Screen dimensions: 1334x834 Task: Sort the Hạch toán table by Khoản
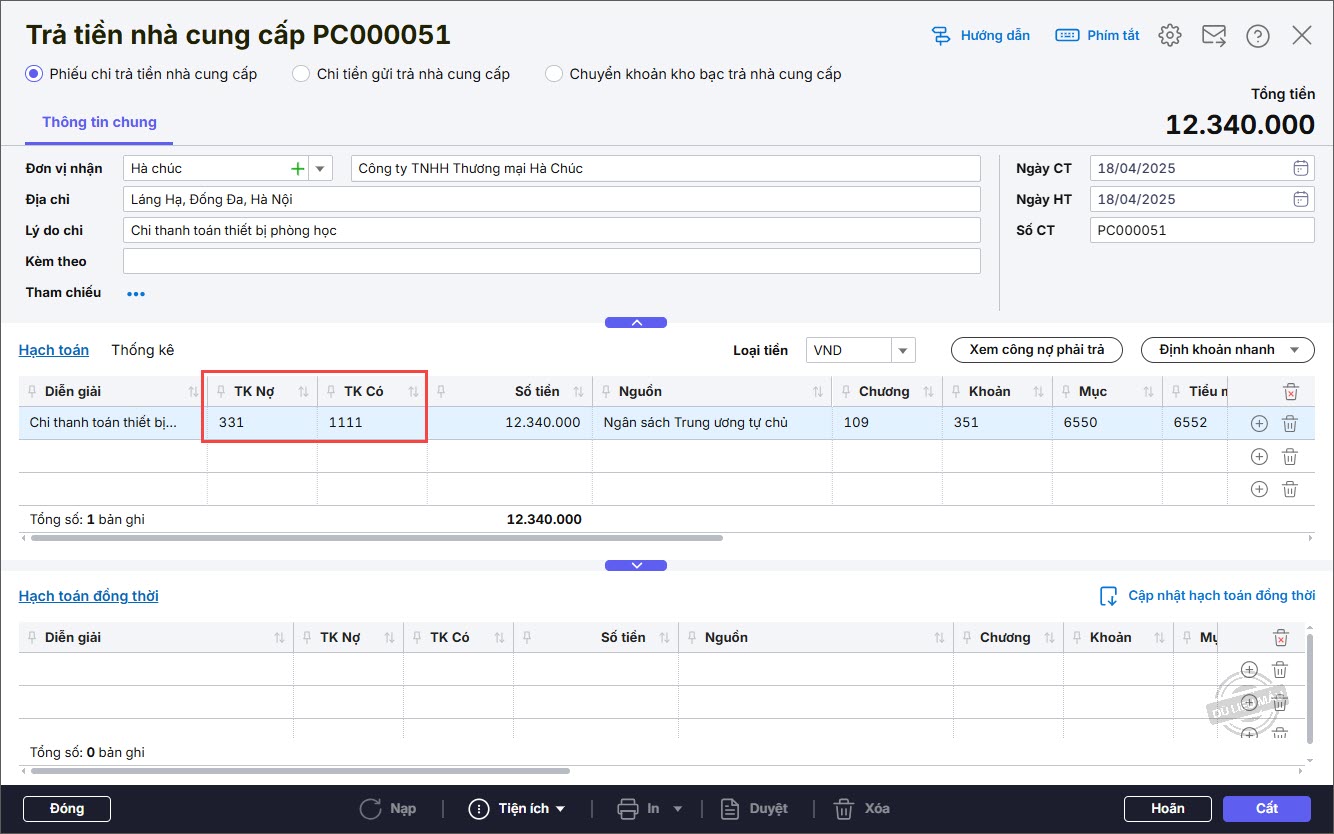tap(1038, 391)
